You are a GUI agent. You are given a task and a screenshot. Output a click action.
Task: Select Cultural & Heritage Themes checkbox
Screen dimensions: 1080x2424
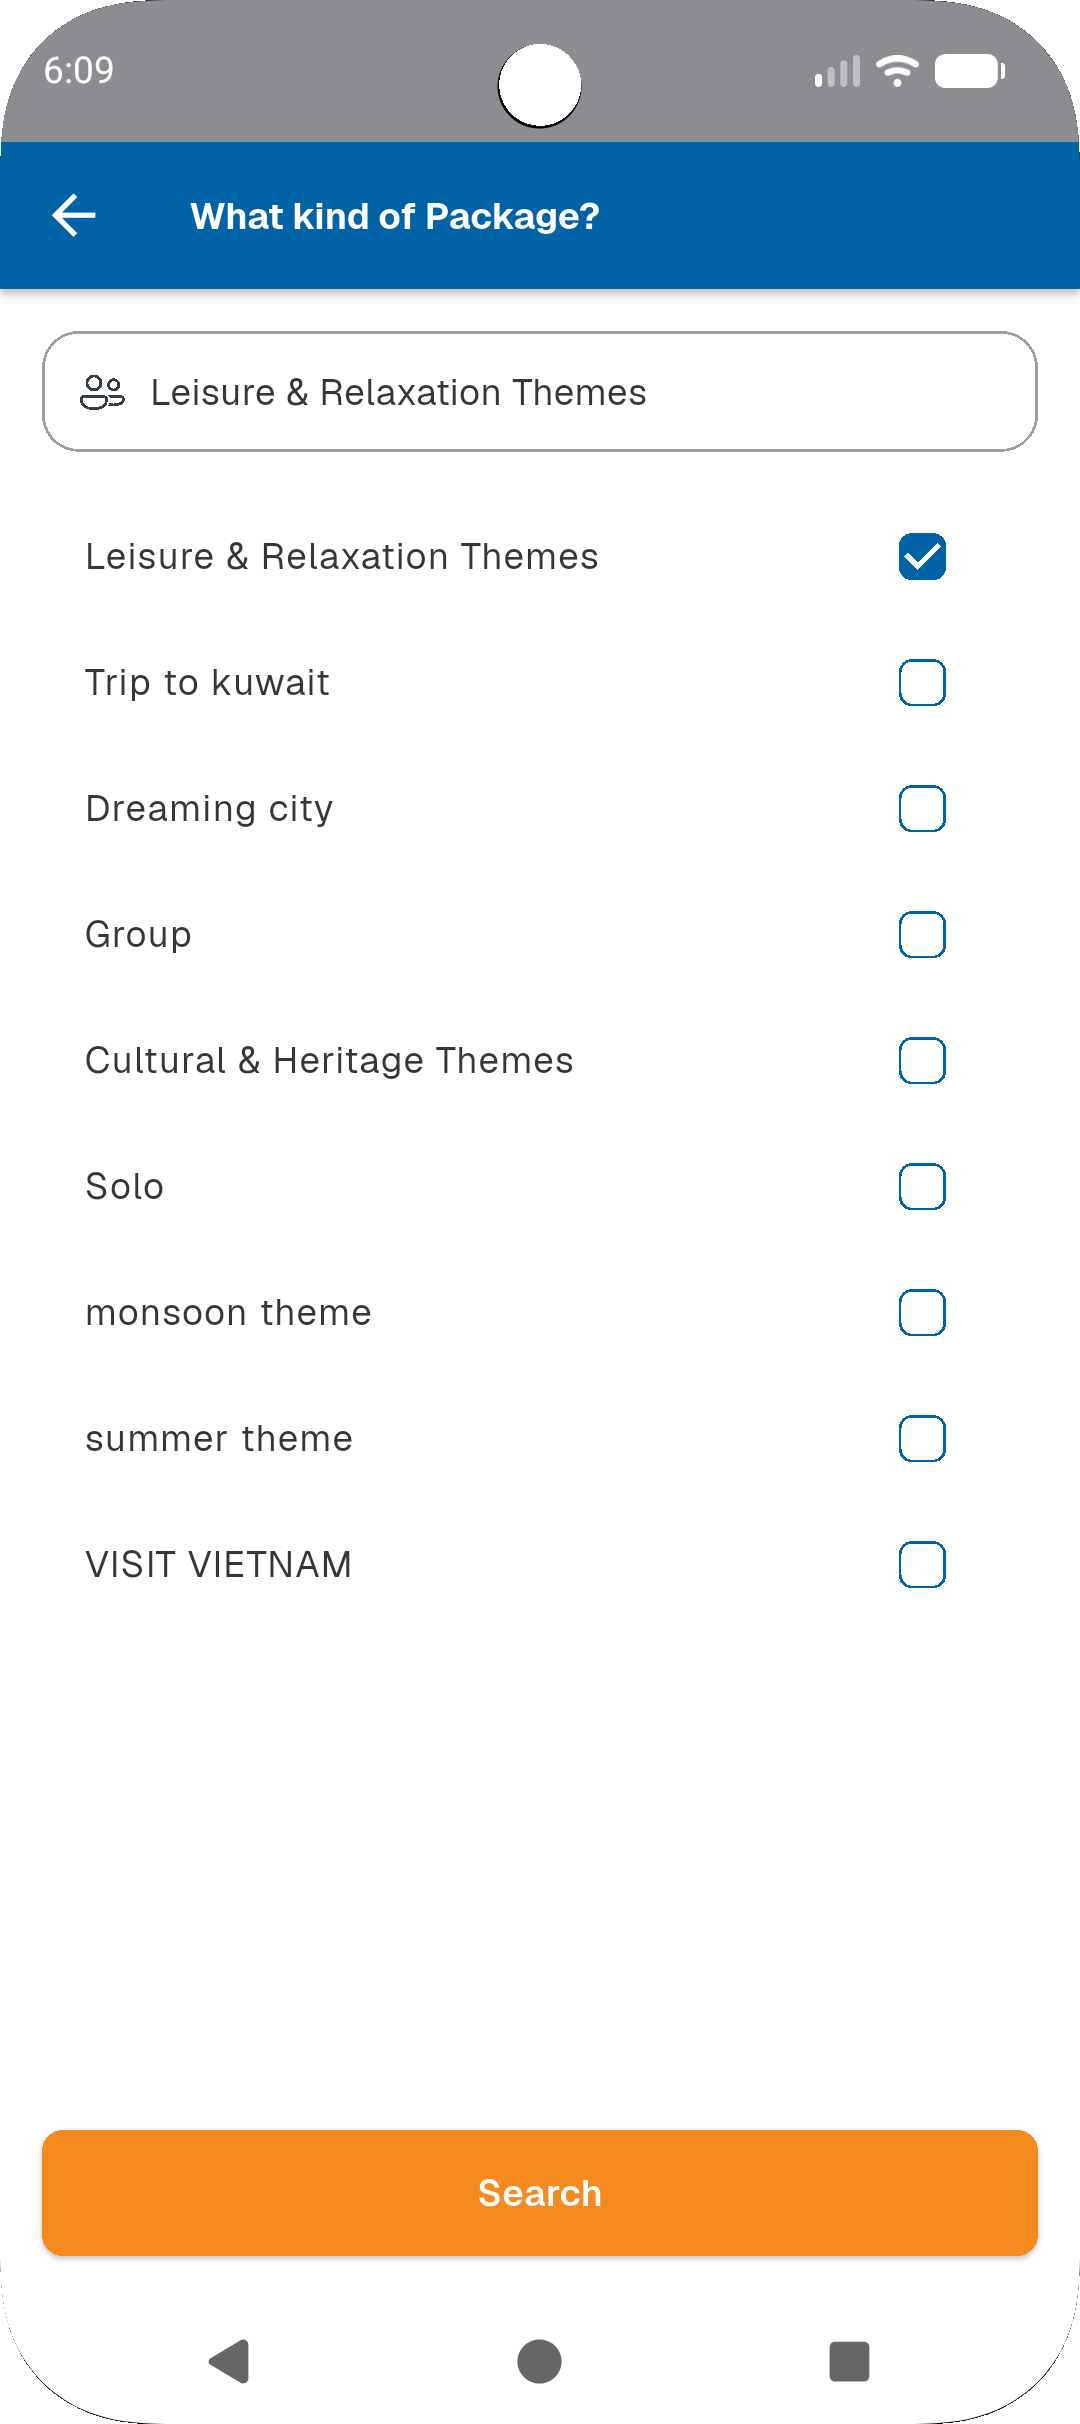pyautogui.click(x=922, y=1061)
